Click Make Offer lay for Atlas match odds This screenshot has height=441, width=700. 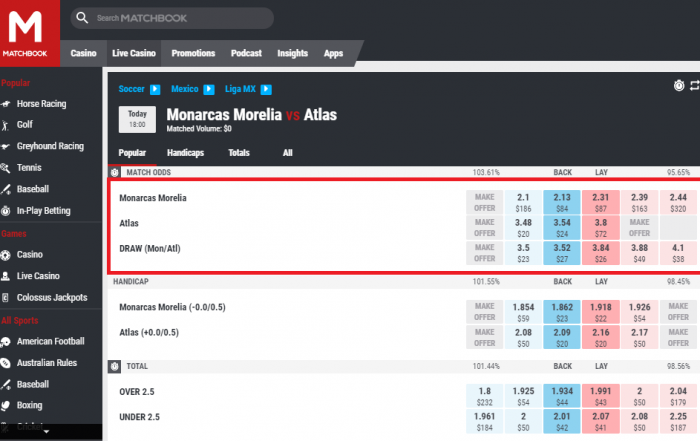639,228
